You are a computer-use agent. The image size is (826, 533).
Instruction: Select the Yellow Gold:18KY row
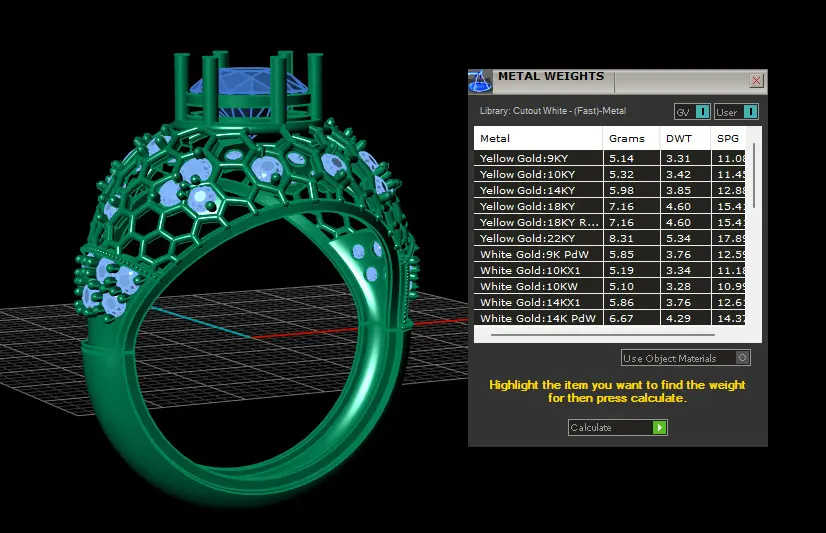(x=609, y=206)
